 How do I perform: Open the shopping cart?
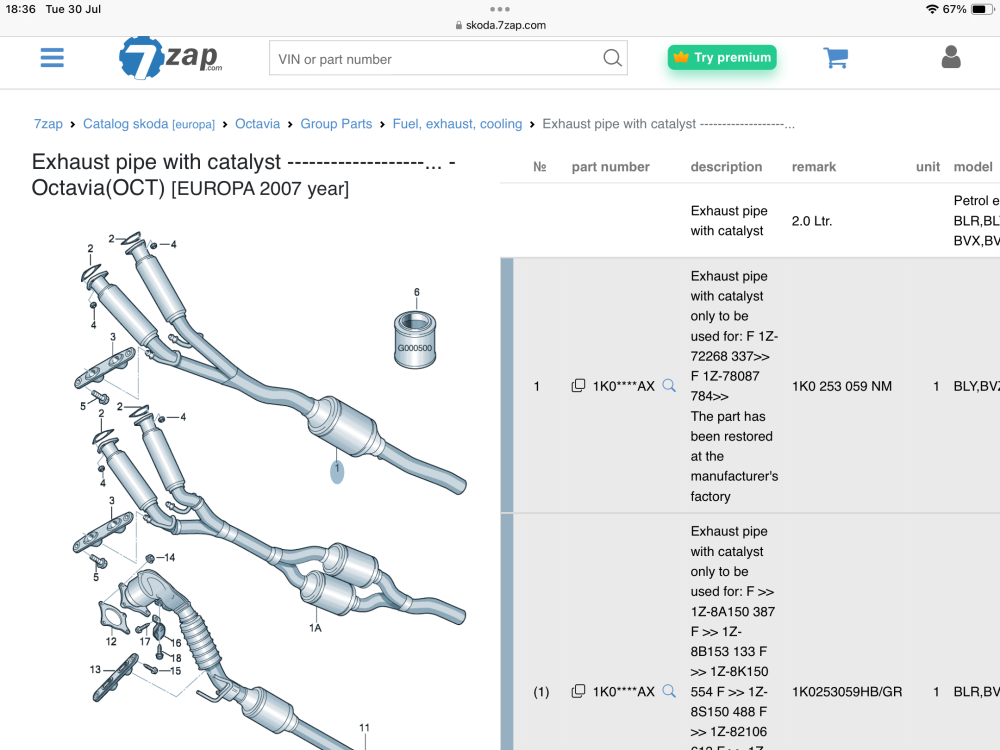[x=835, y=58]
